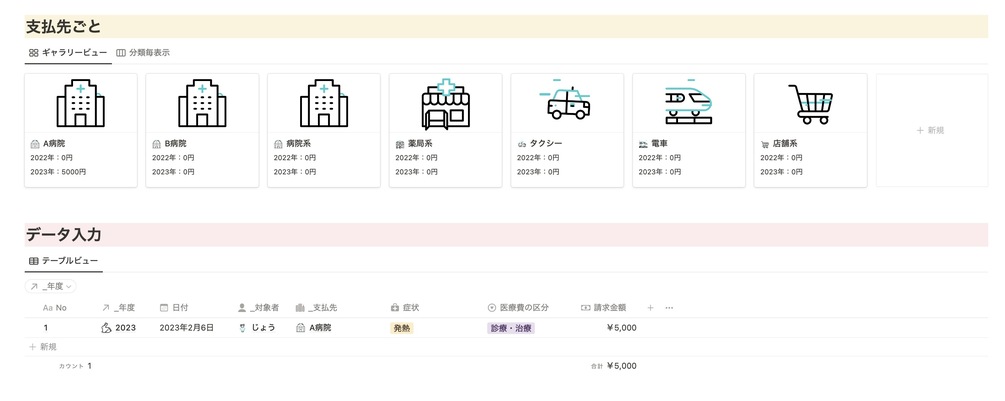Click the 発熱 symptom tag
The width and height of the screenshot is (1005, 401).
(402, 328)
